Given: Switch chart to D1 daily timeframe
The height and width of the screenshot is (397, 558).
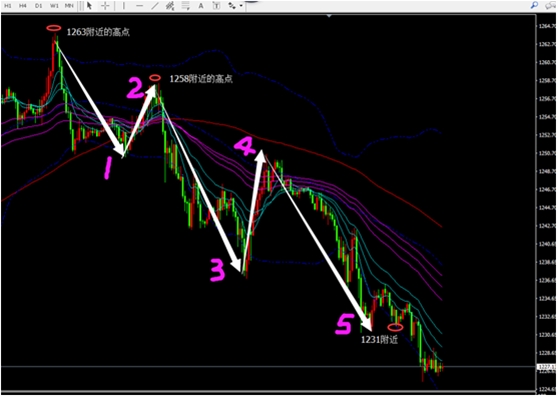Looking at the screenshot, I should tap(39, 6).
